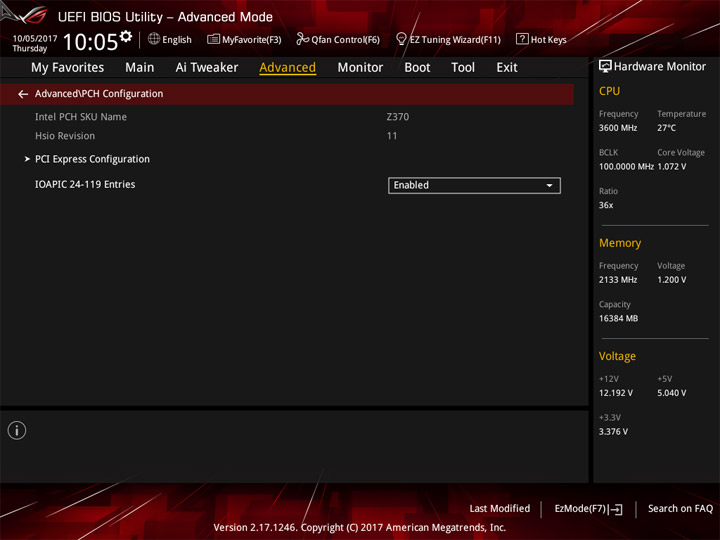This screenshot has height=540, width=720.
Task: Open the Ai Tweaker tab
Action: (x=207, y=68)
